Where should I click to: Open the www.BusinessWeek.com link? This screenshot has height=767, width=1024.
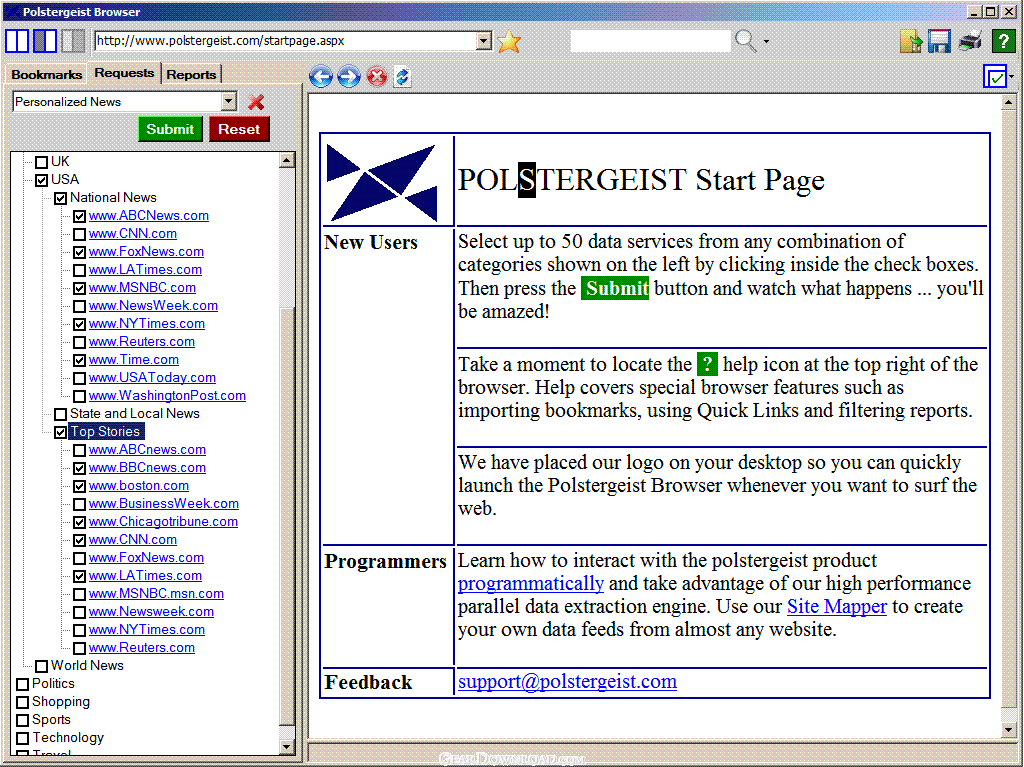tap(164, 504)
